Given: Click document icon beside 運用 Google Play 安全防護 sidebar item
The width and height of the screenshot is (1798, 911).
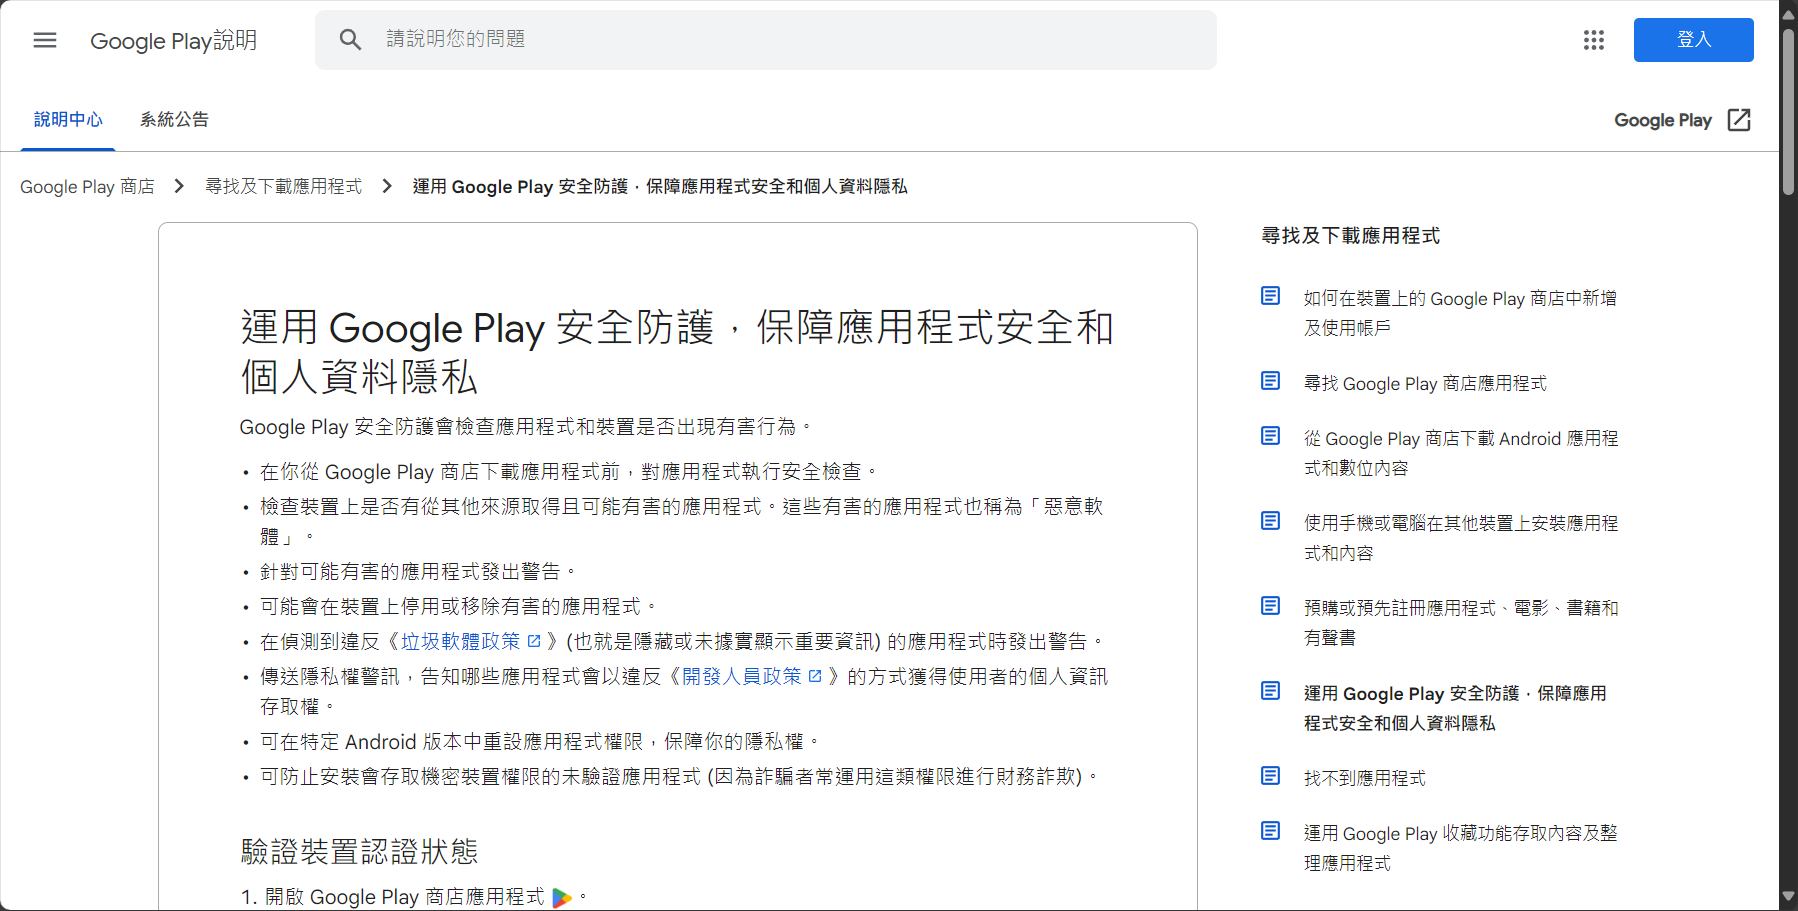Looking at the screenshot, I should (x=1271, y=691).
